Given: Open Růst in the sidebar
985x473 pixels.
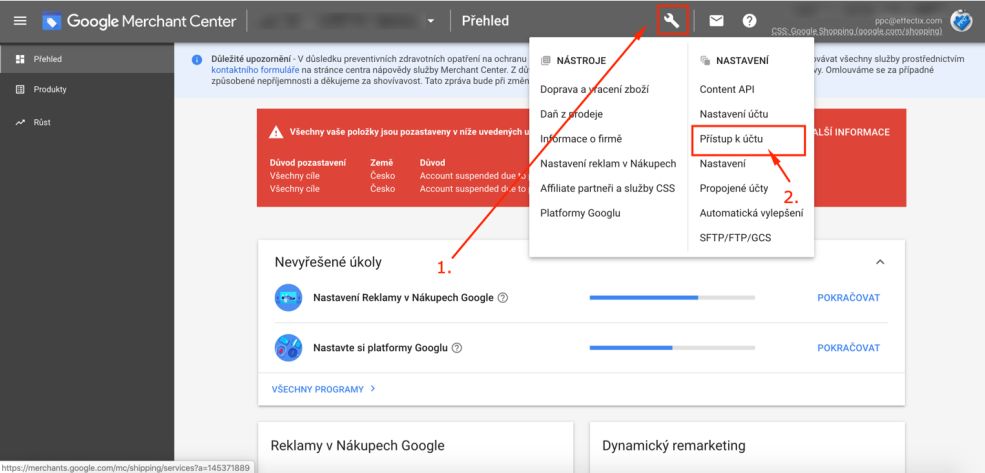Looking at the screenshot, I should pos(87,122).
